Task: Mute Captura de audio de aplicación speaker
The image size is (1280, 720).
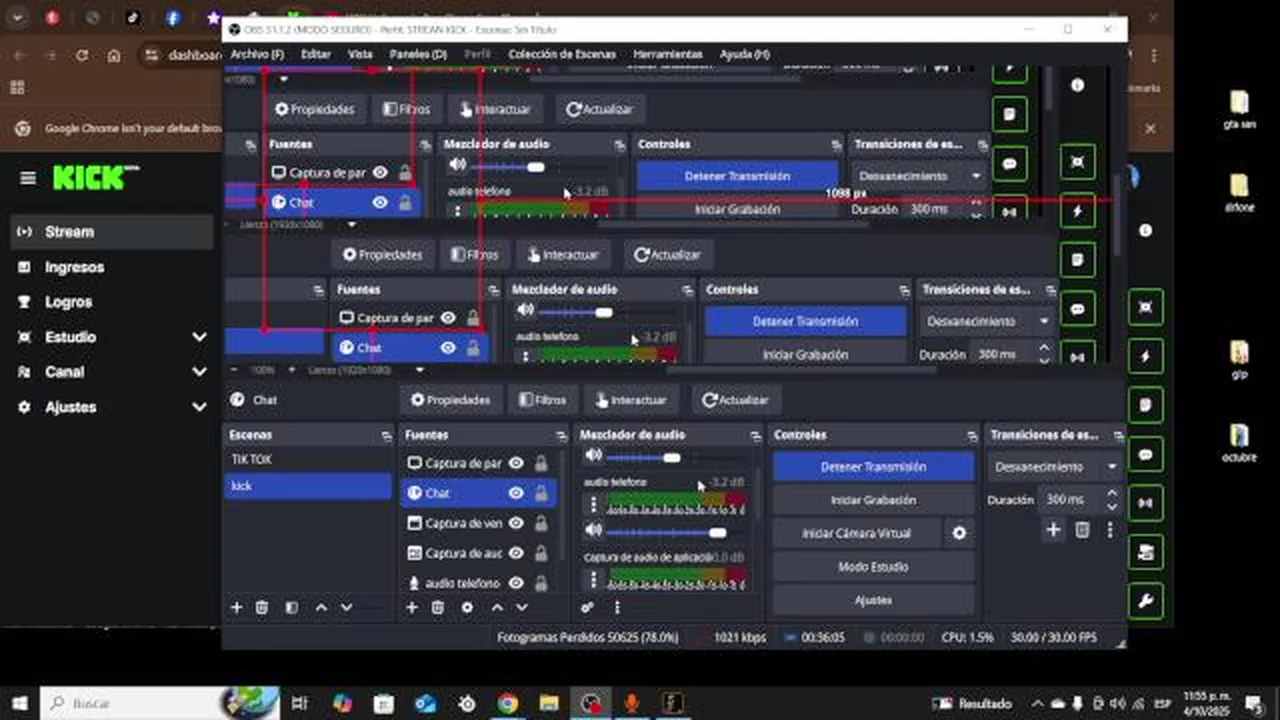Action: coord(594,531)
